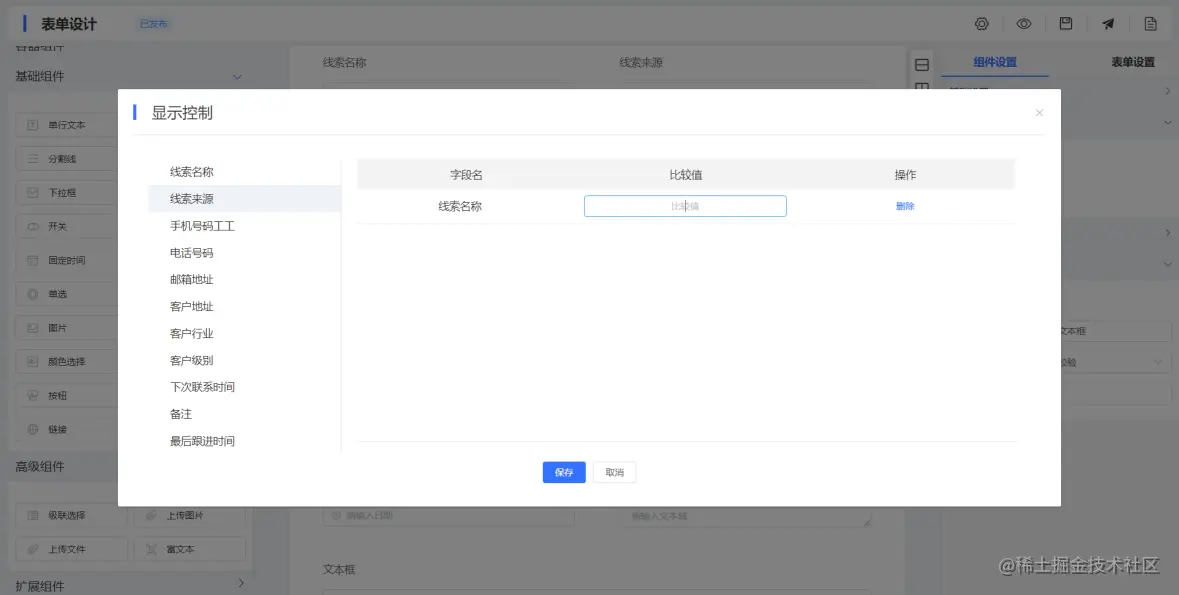
Task: Select the 下拉框 component
Action: pyautogui.click(x=66, y=193)
